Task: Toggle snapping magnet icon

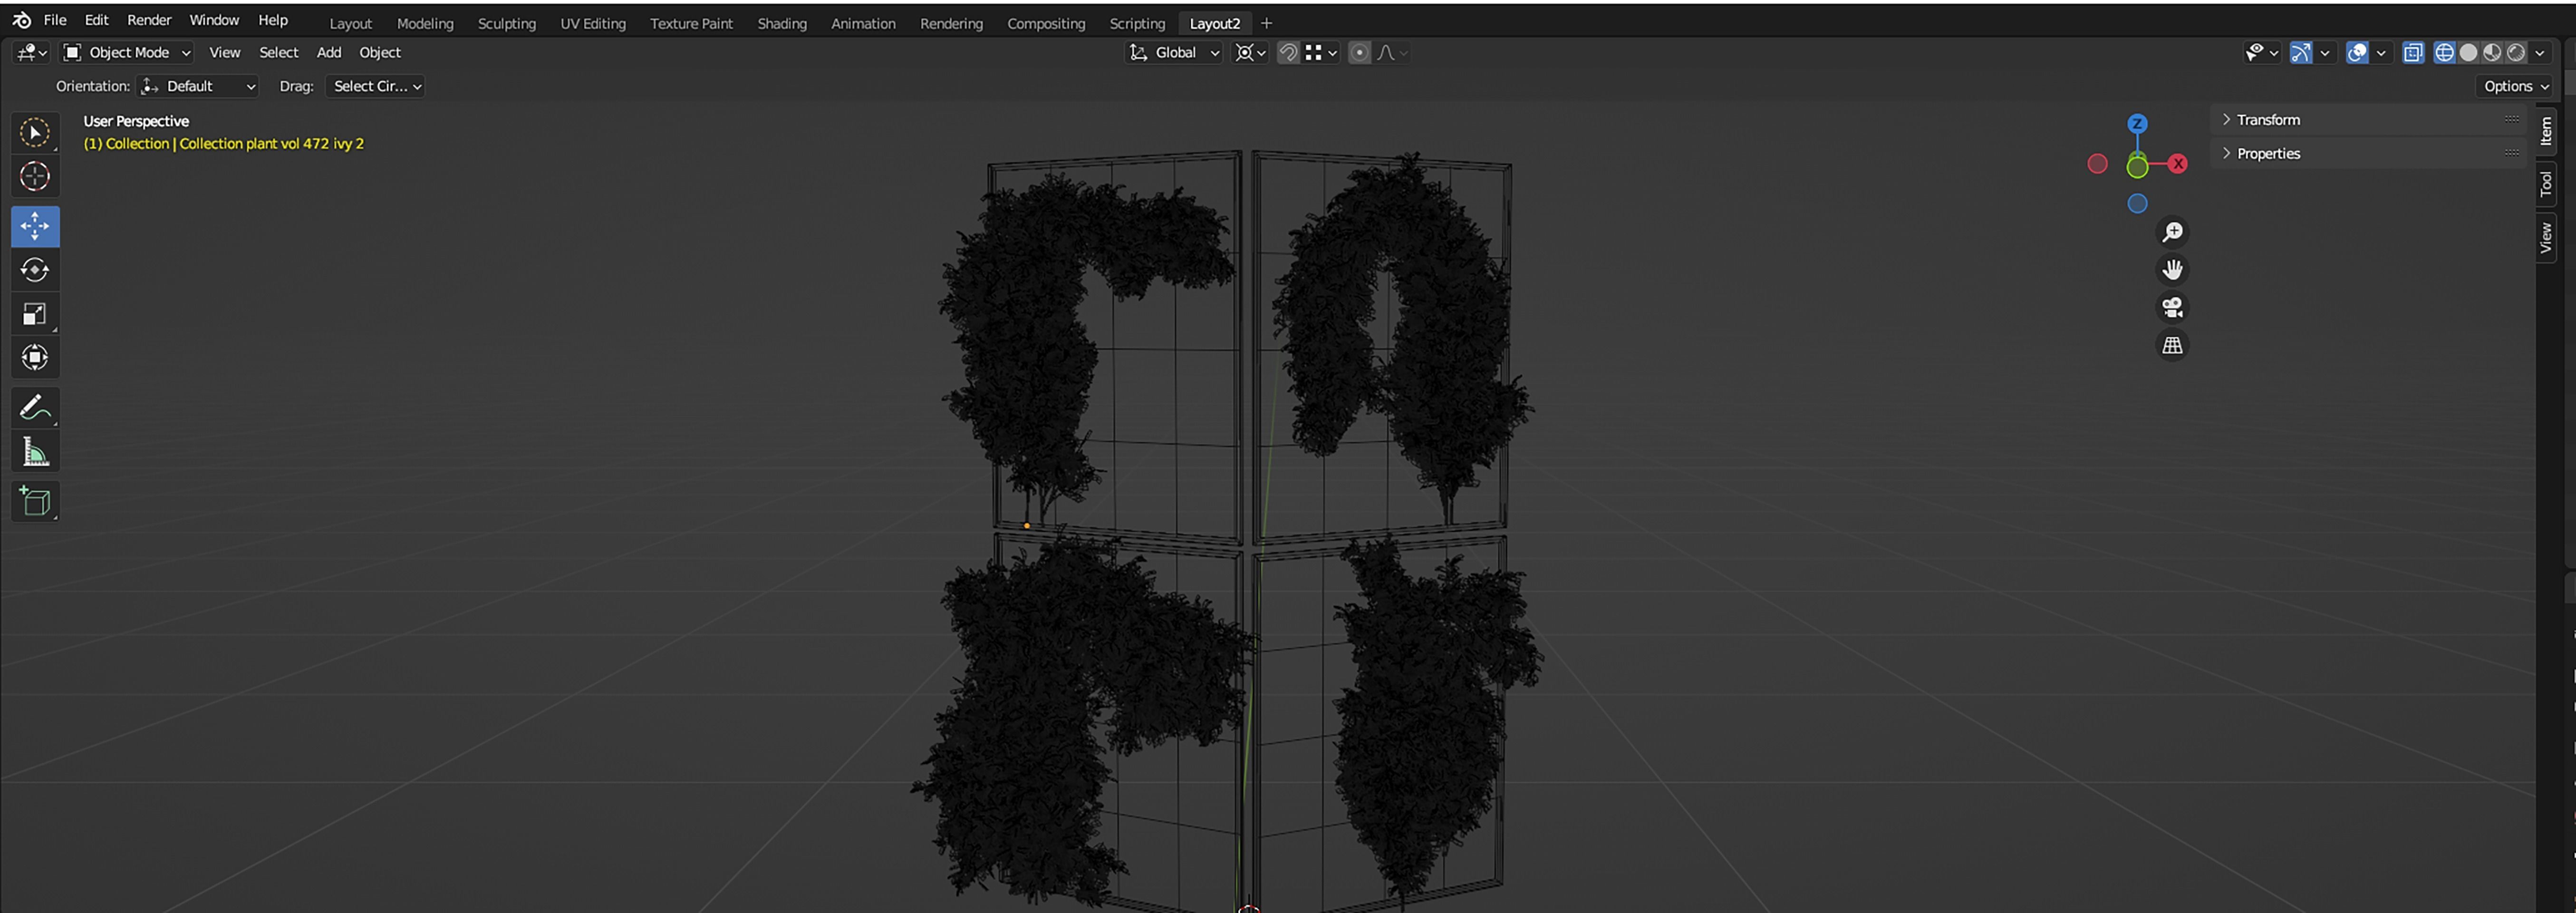Action: [1288, 53]
